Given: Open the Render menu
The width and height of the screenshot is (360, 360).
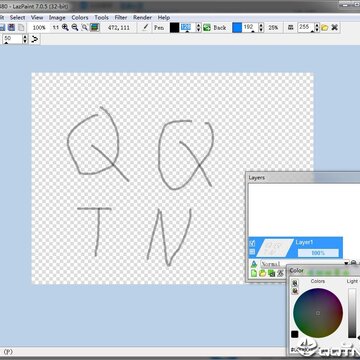Looking at the screenshot, I should click(142, 17).
